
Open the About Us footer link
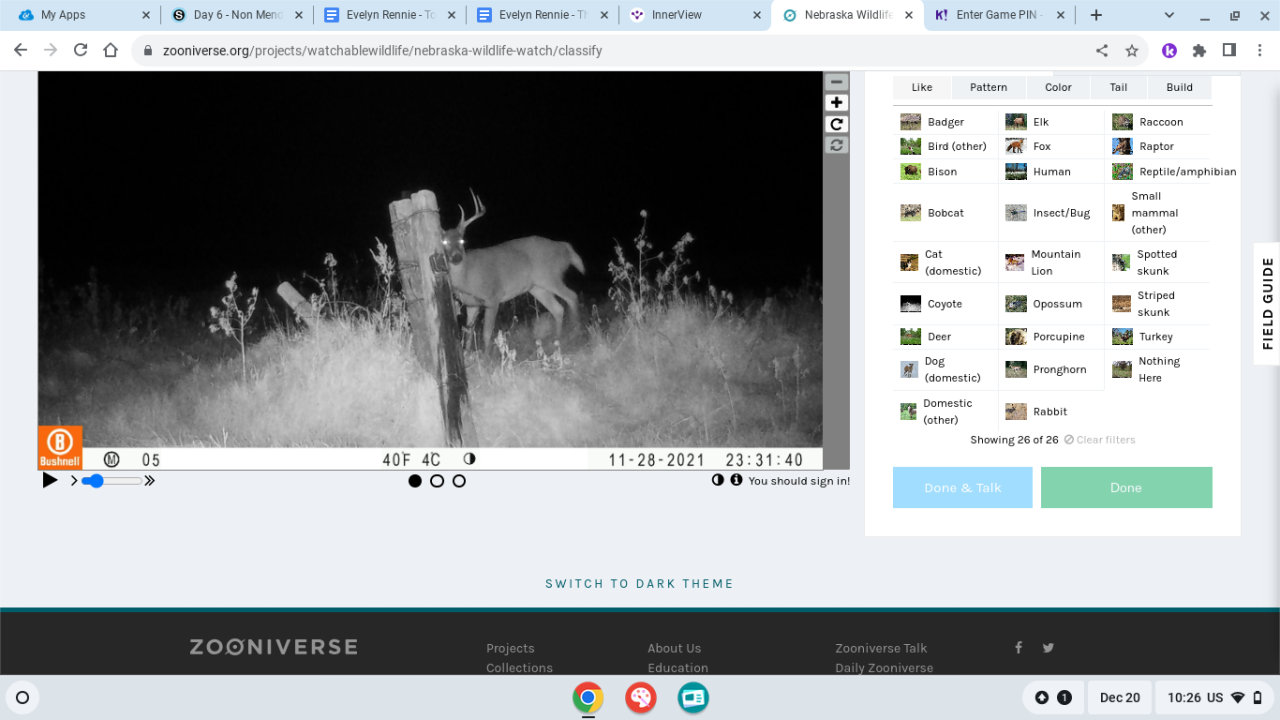(674, 648)
